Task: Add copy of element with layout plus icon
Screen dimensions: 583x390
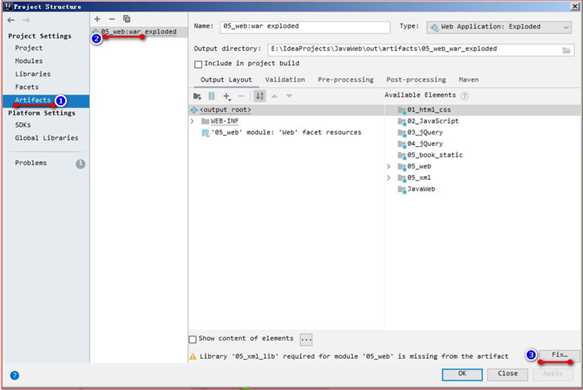Action: pos(227,96)
